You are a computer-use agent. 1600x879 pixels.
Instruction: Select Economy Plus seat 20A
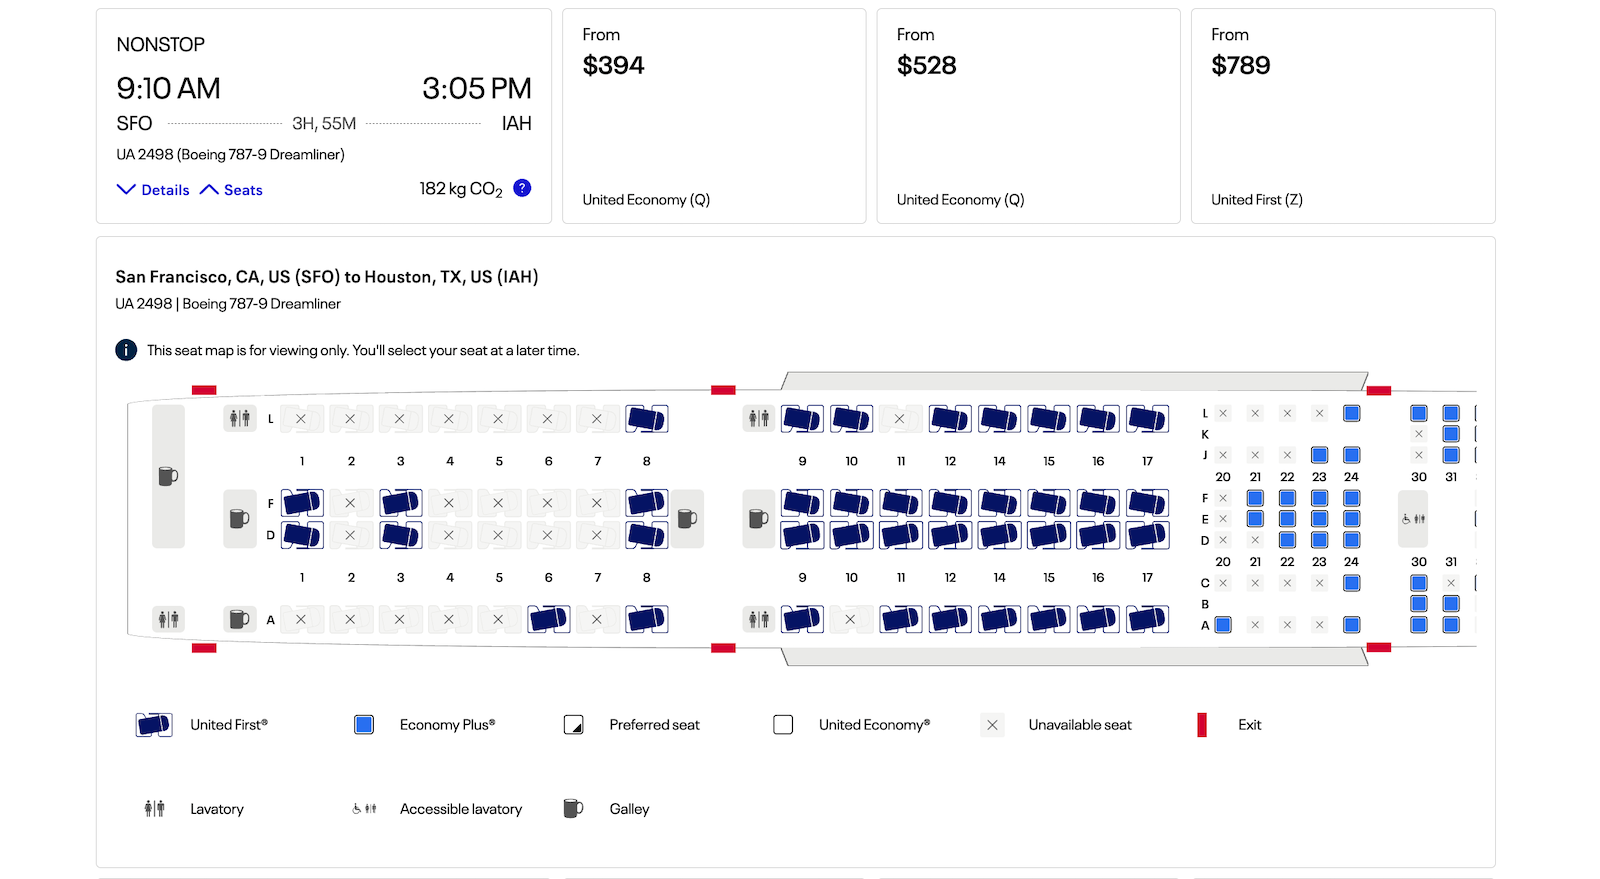click(x=1223, y=625)
